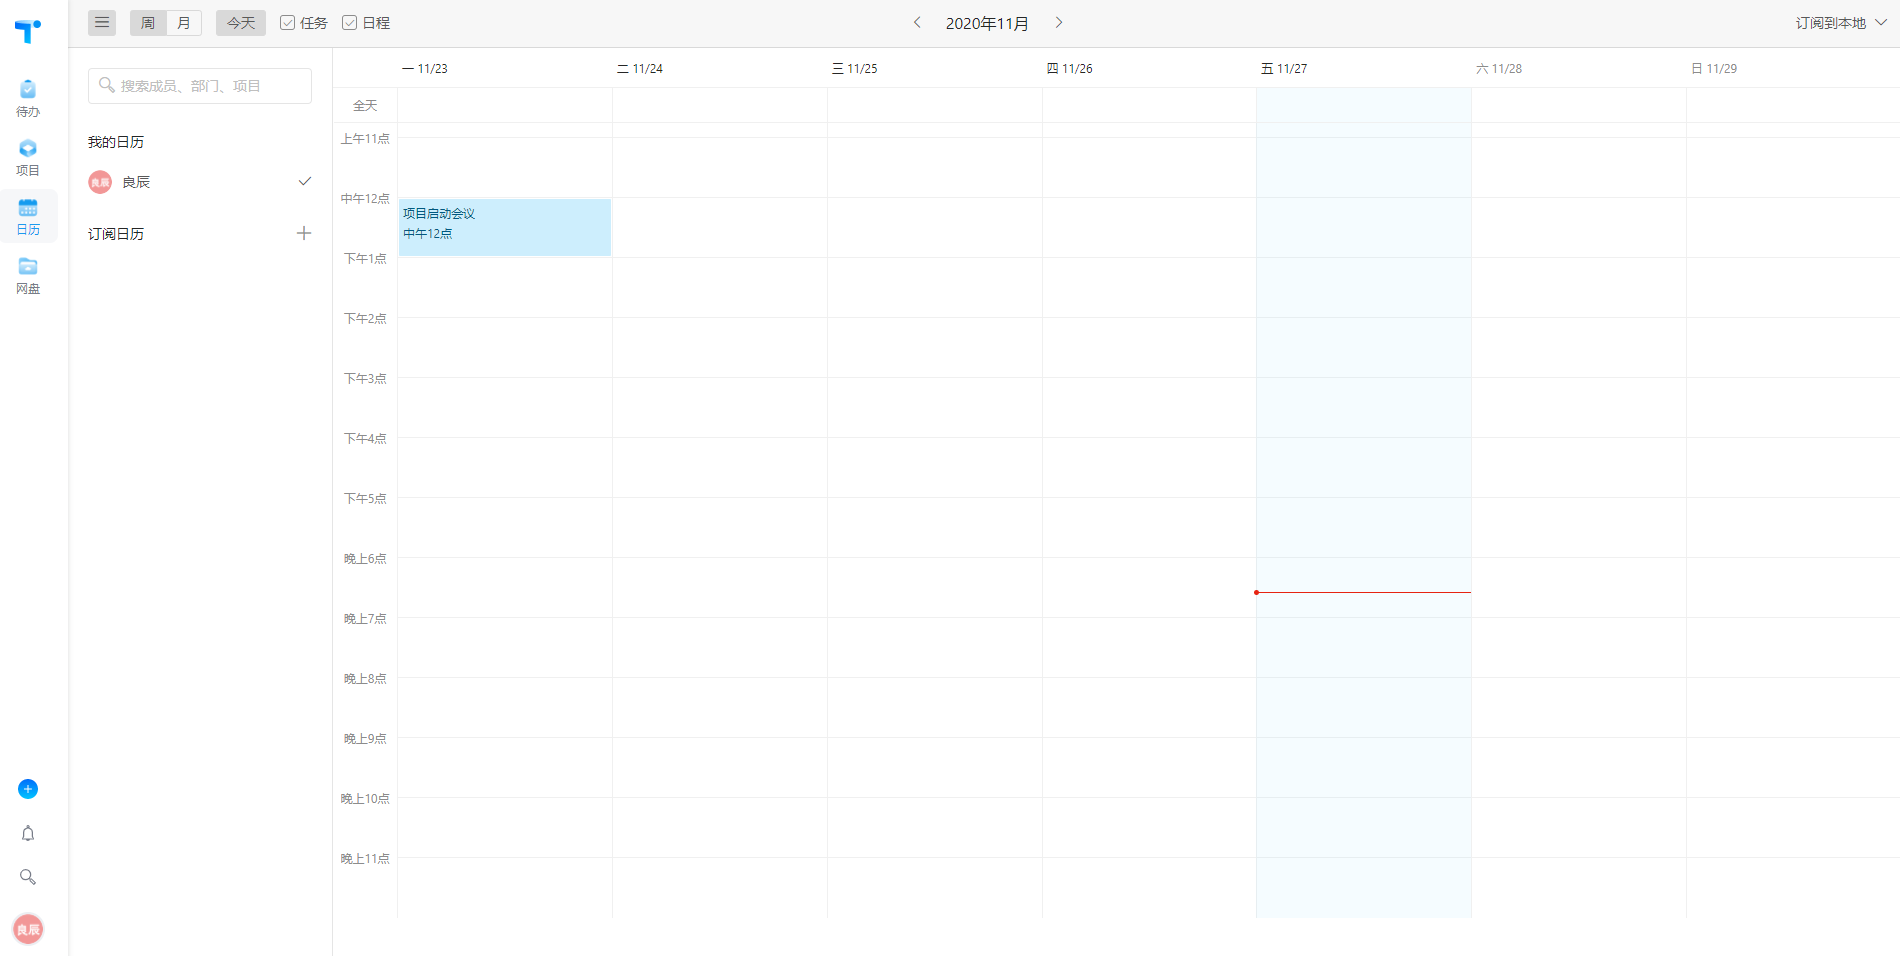The height and width of the screenshot is (956, 1900).
Task: Go to previous week arrow
Action: (x=917, y=22)
